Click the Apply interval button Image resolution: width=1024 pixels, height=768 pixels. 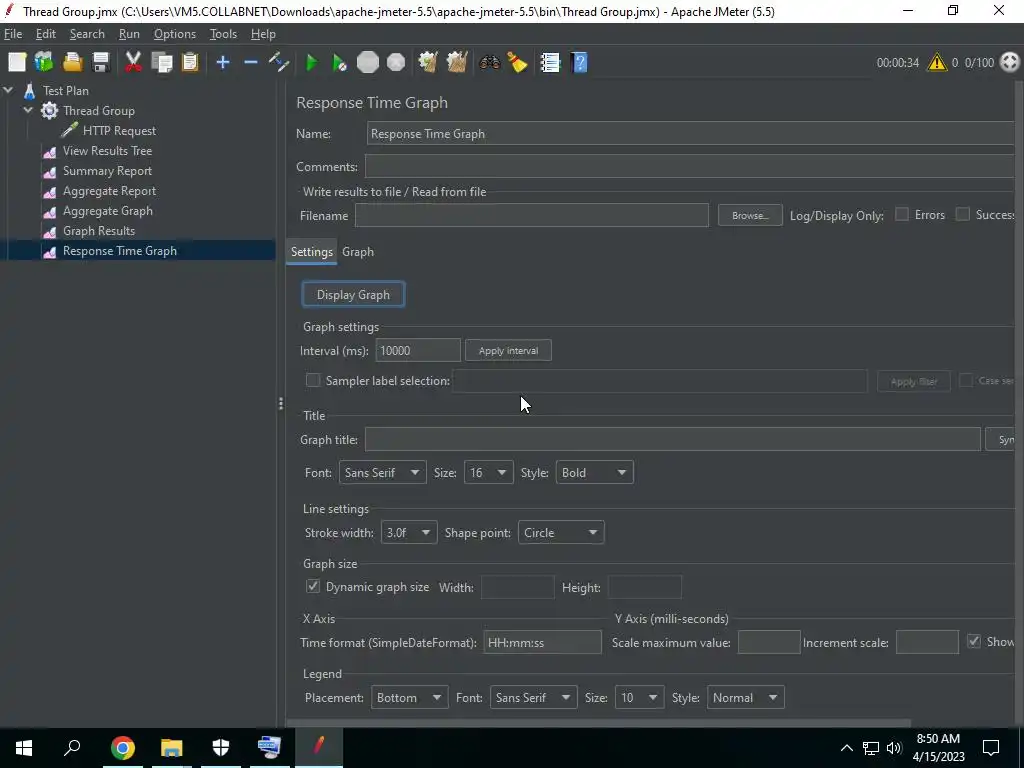508,351
